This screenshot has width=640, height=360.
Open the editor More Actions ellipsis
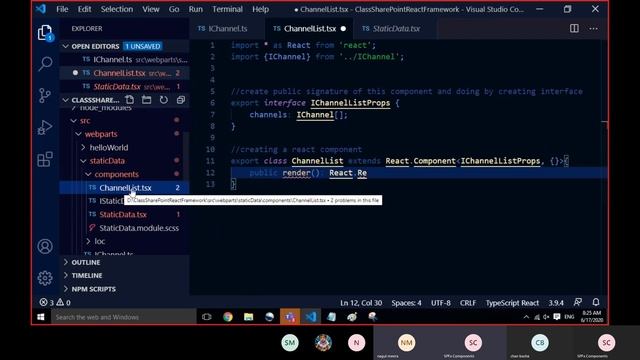(593, 28)
